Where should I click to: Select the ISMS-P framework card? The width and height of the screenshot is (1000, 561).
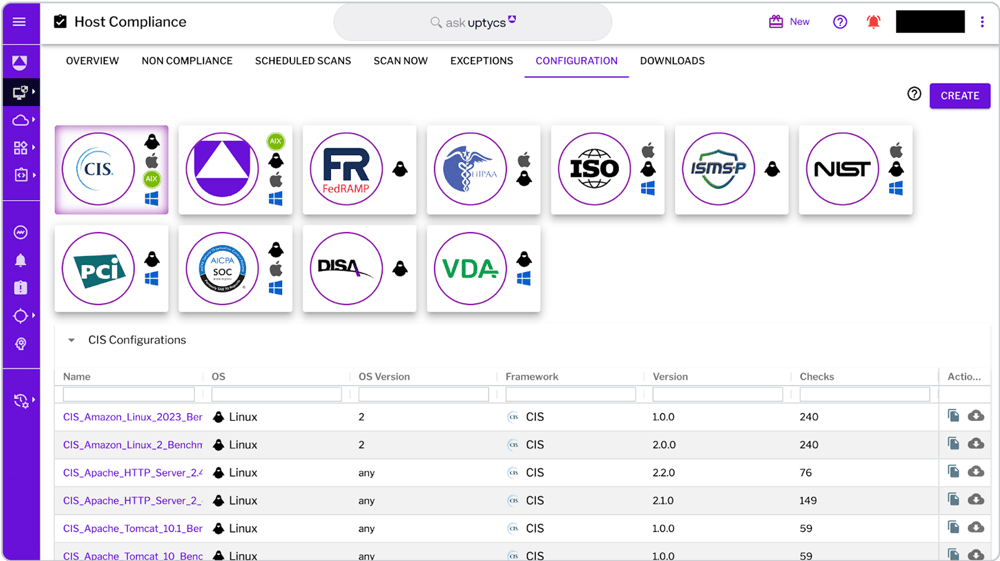point(732,170)
